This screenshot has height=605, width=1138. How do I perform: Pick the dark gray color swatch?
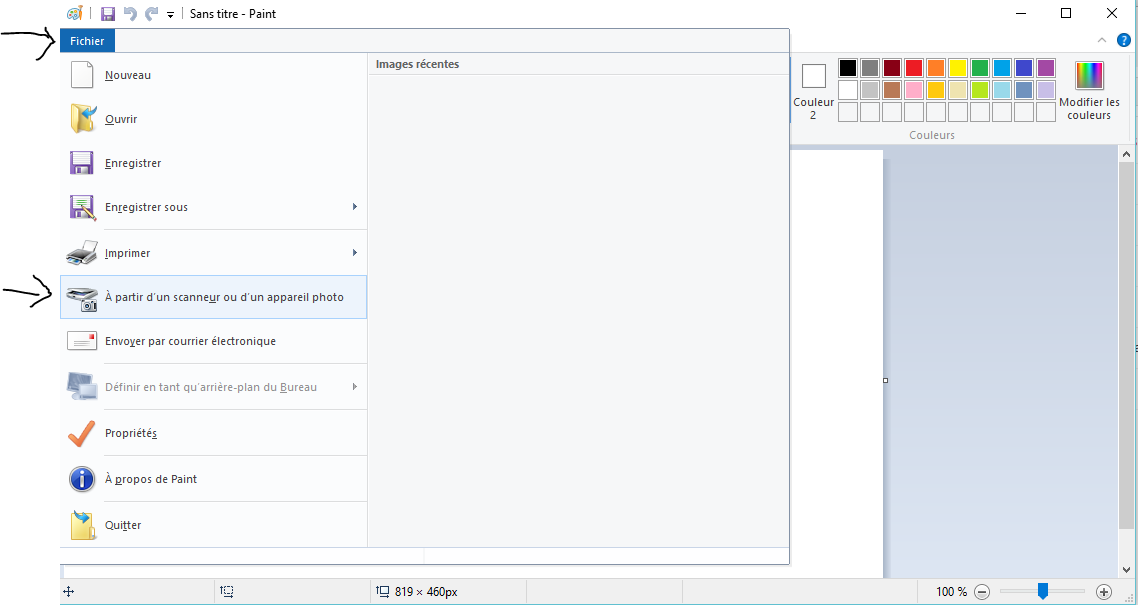869,68
